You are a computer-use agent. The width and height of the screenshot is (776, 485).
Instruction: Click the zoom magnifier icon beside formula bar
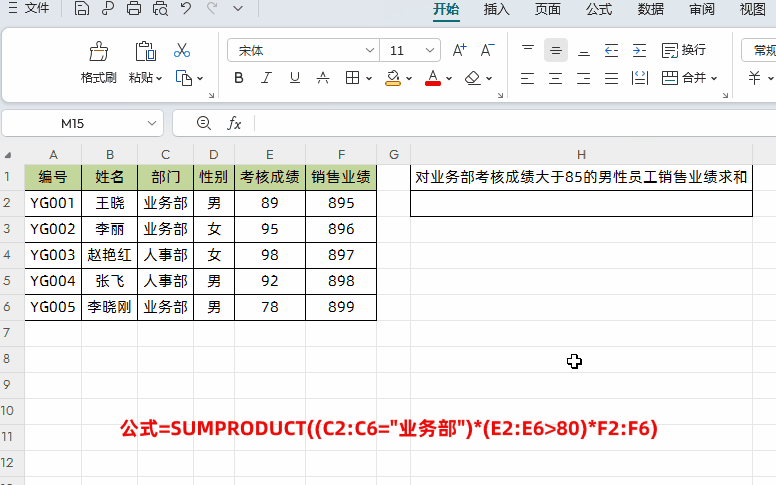pyautogui.click(x=203, y=123)
